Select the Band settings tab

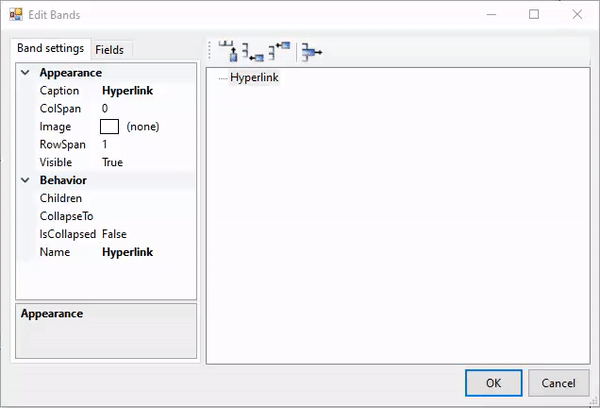tap(51, 49)
